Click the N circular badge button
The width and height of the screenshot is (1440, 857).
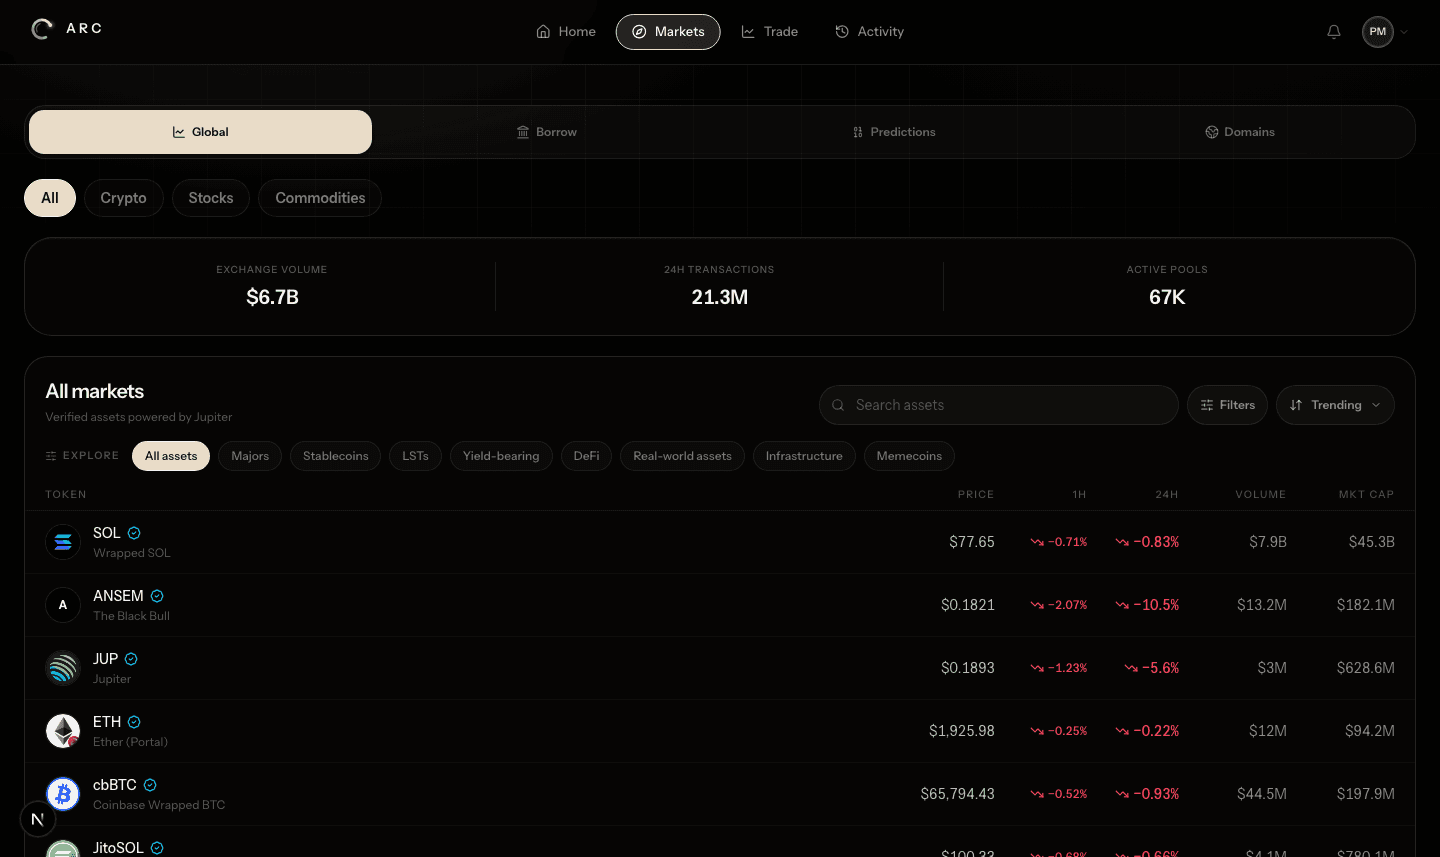pos(38,819)
